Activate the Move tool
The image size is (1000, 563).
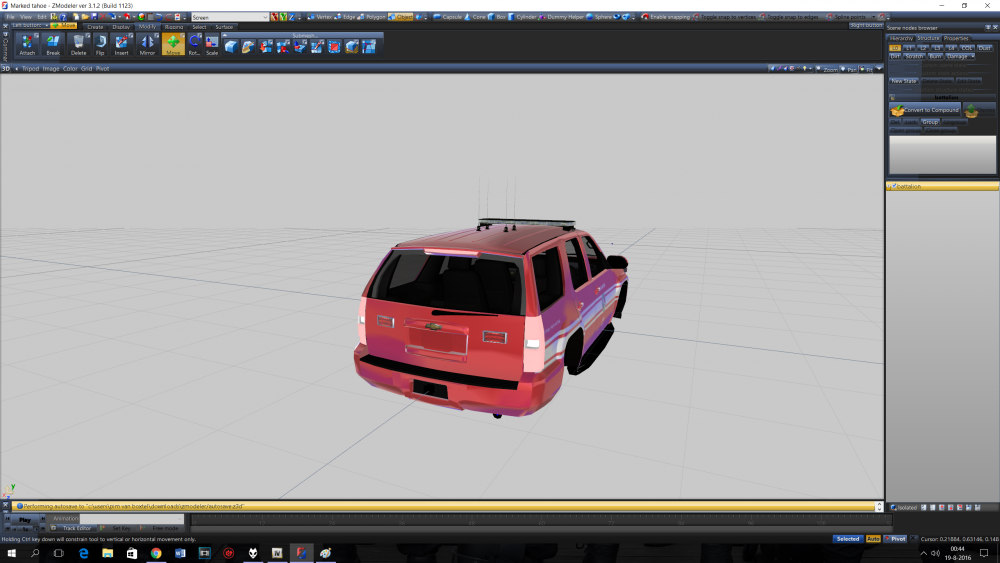tap(174, 44)
